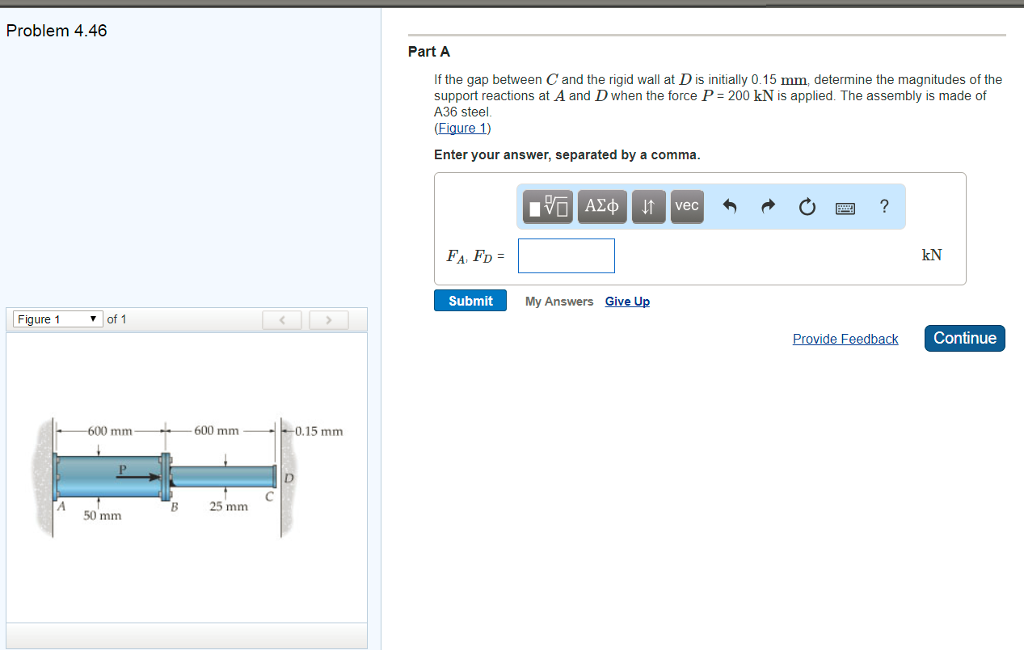1024x650 pixels.
Task: Open the equation help question mark
Action: pyautogui.click(x=884, y=206)
